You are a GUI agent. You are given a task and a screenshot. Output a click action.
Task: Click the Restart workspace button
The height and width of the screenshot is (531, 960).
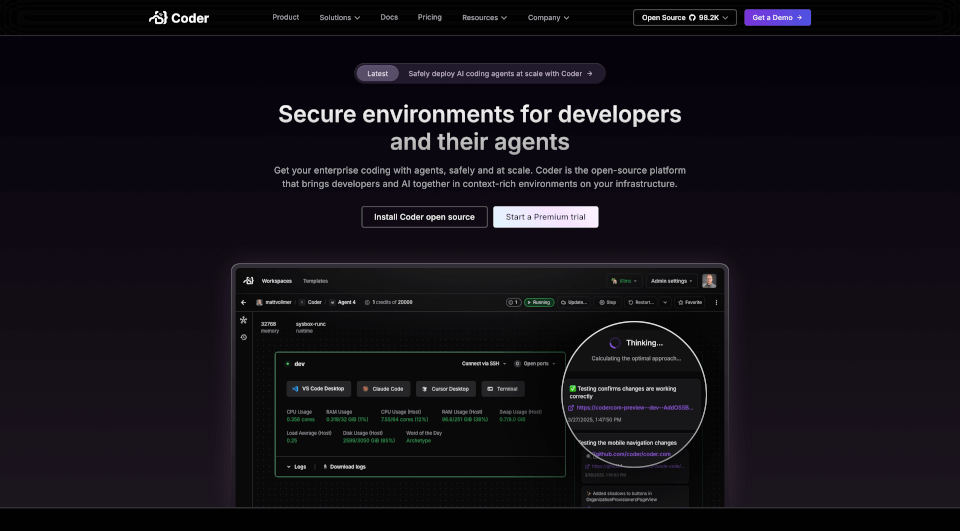click(641, 303)
